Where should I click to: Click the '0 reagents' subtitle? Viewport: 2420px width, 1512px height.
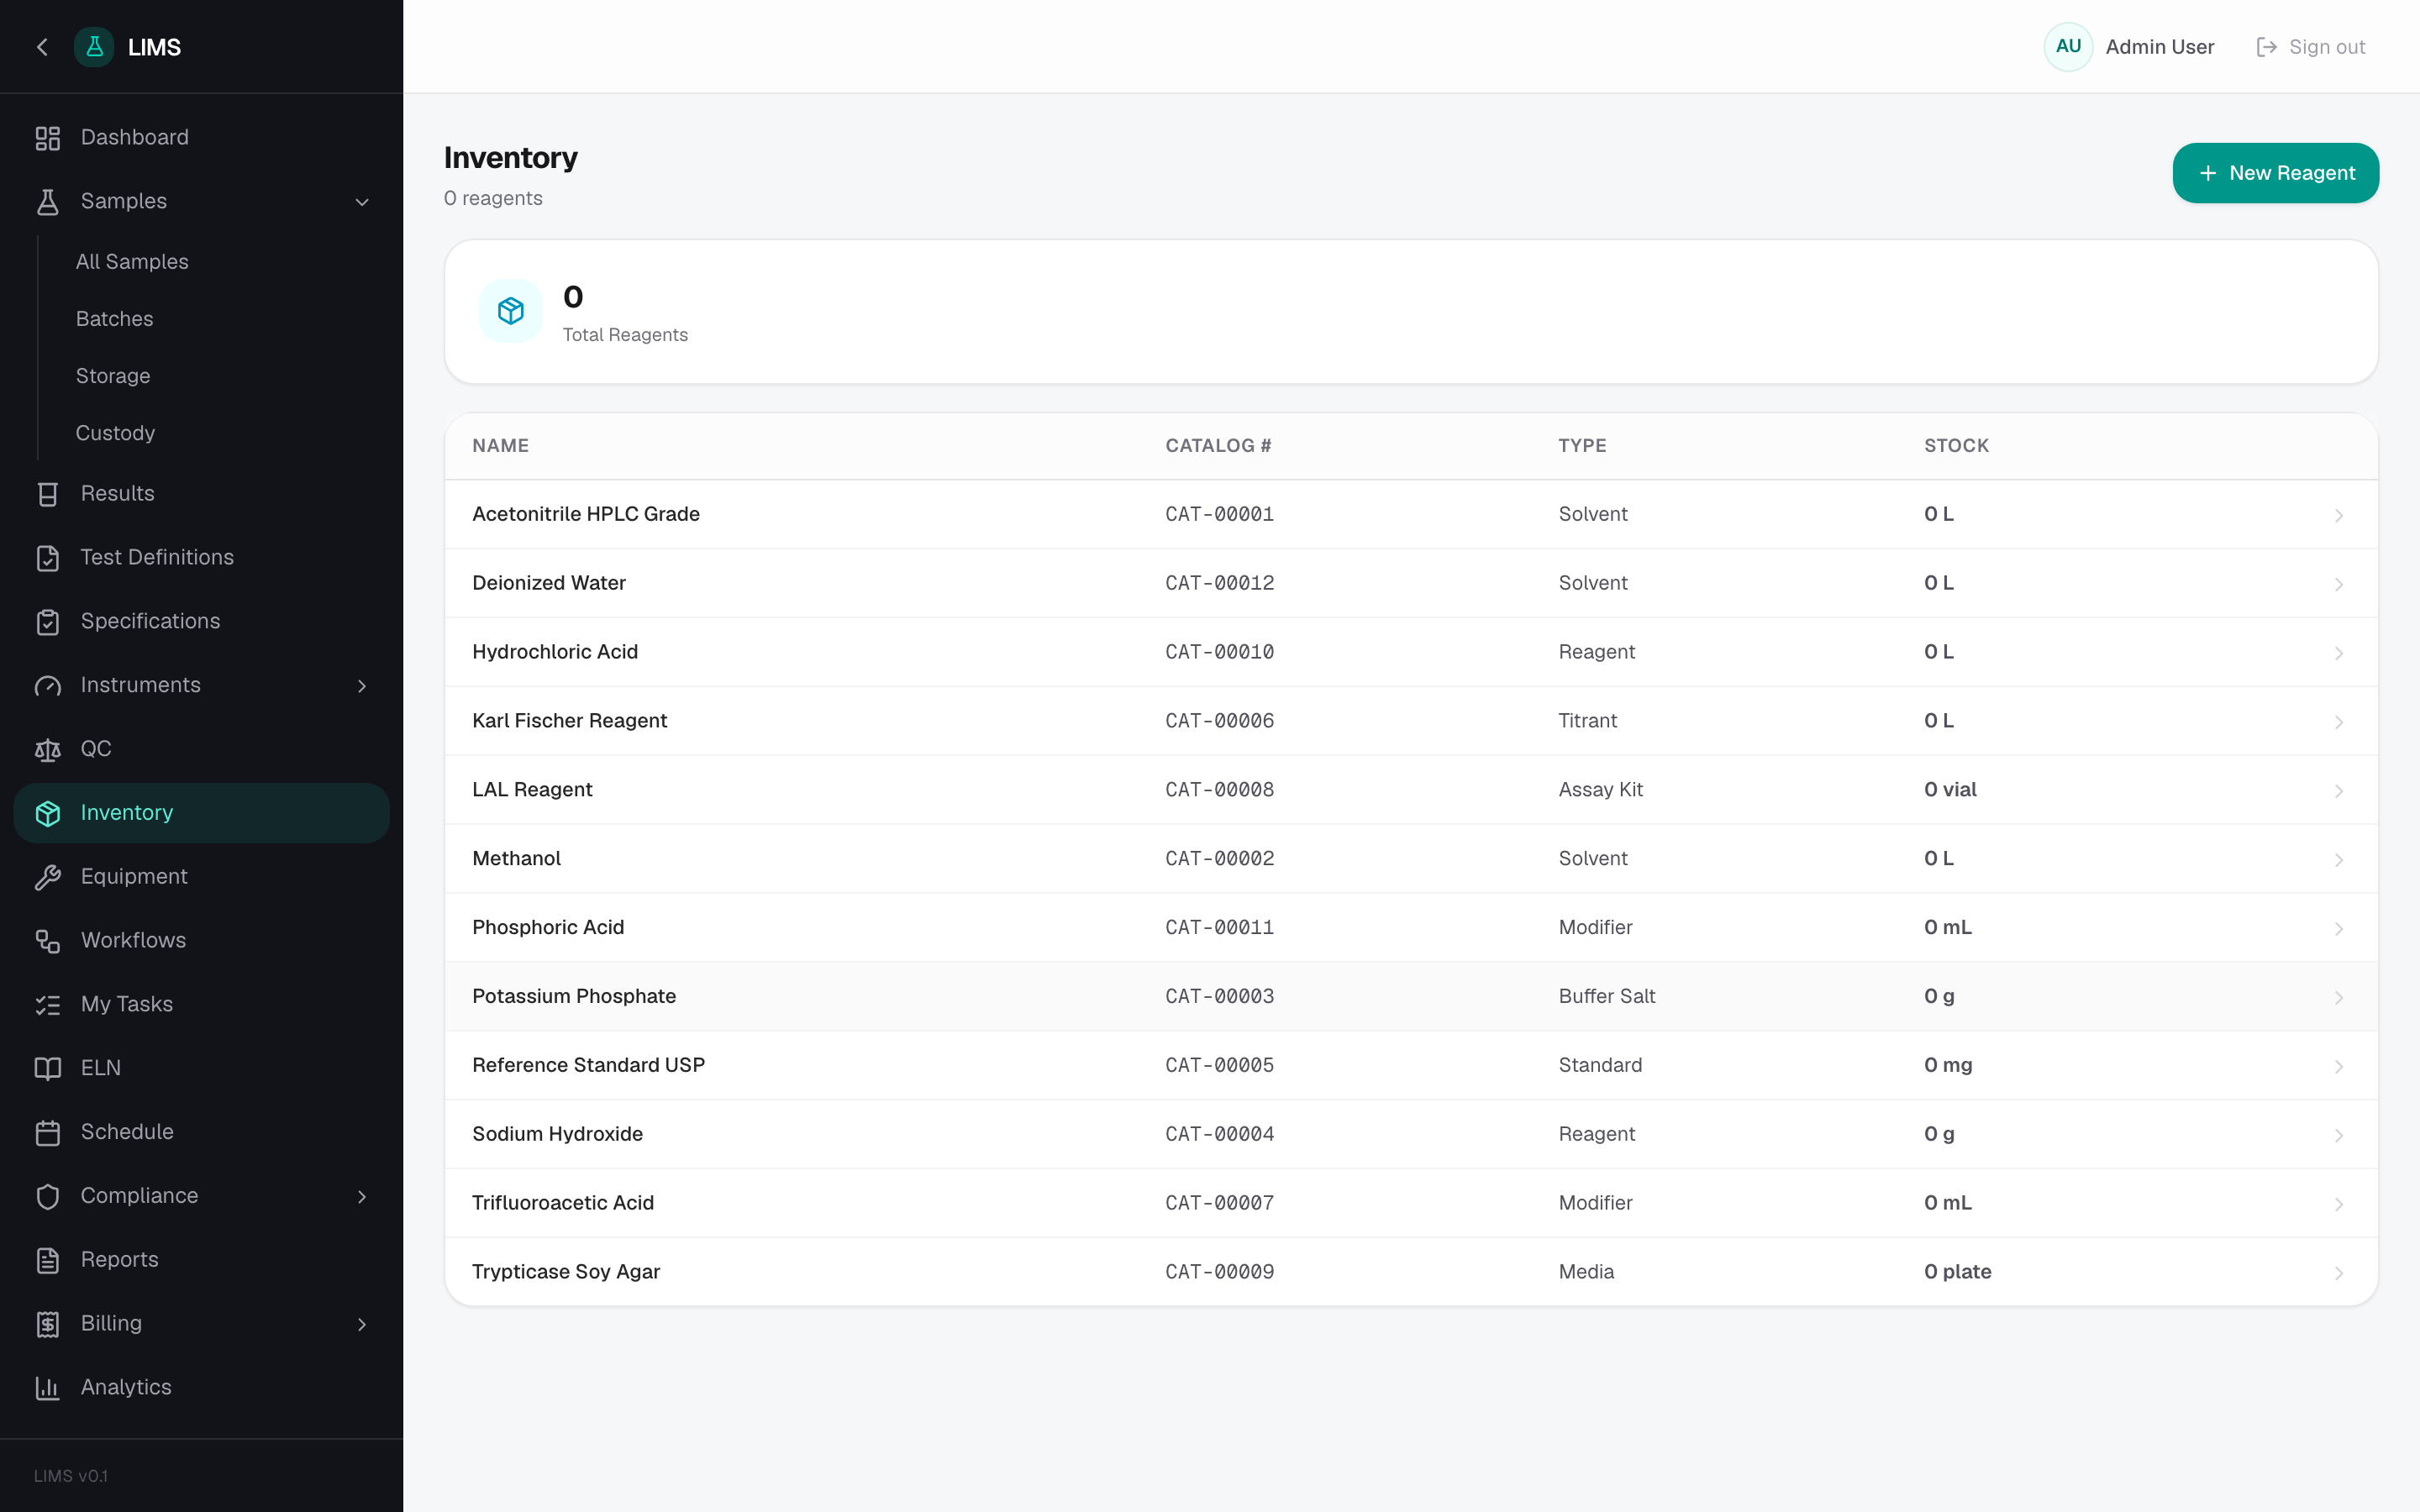pos(493,199)
